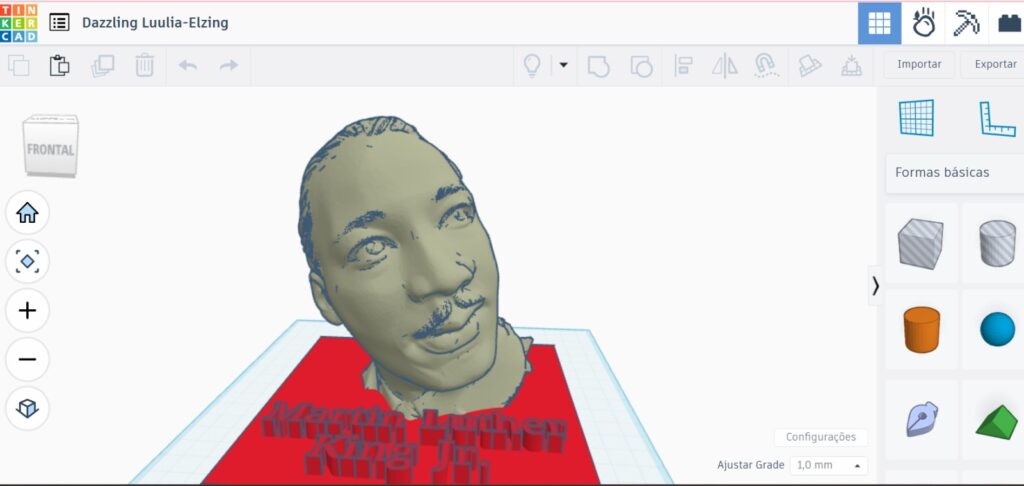The width and height of the screenshot is (1024, 486).
Task: Zoom out with the minus button
Action: (x=27, y=359)
